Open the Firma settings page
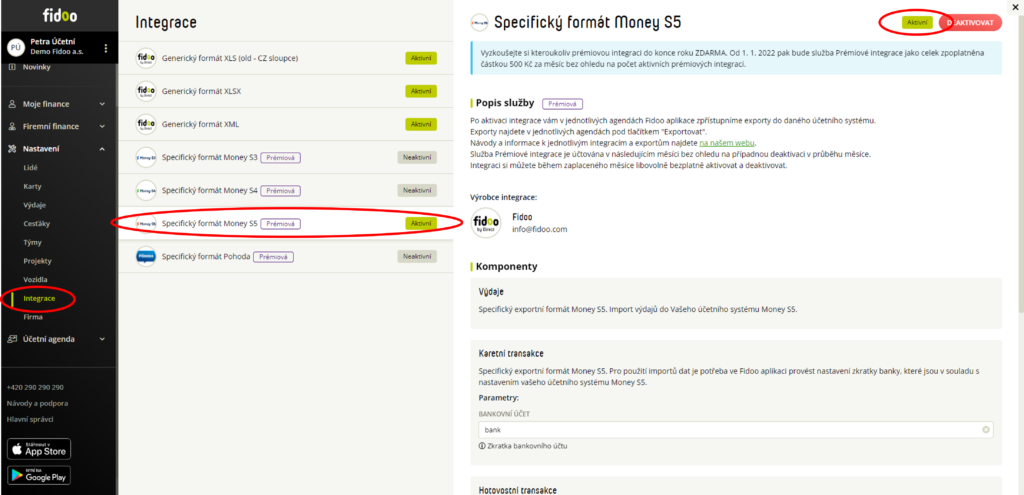The height and width of the screenshot is (495, 1024). click(33, 317)
